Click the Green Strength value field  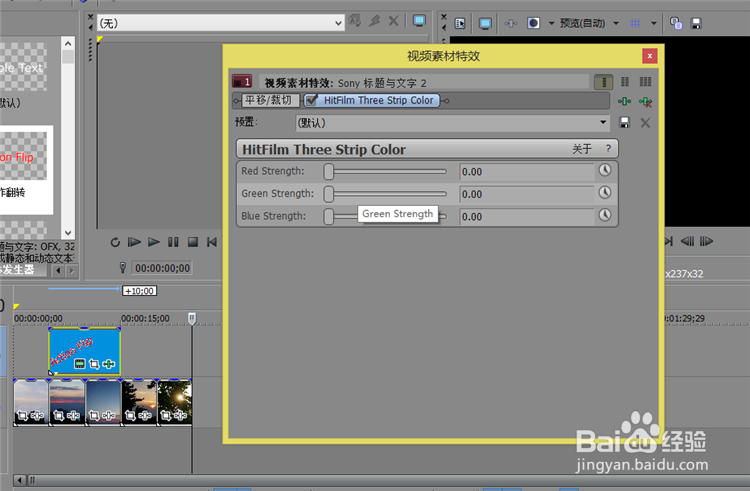pos(527,194)
